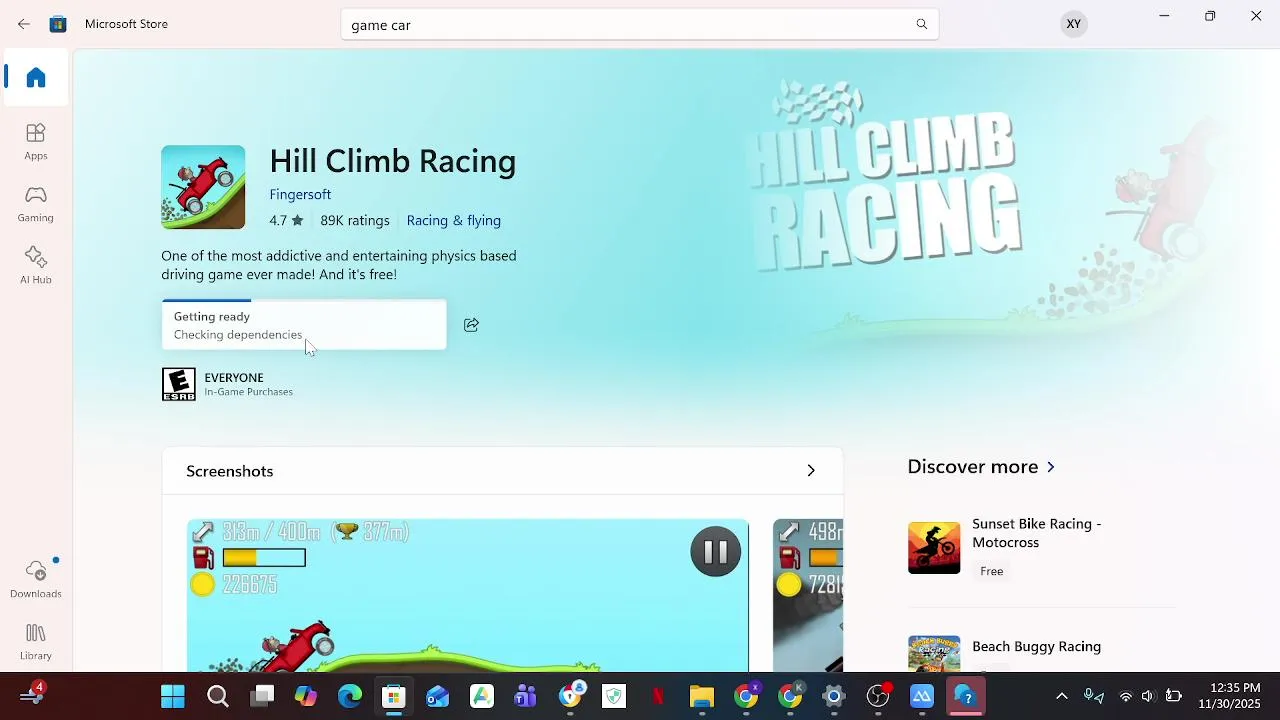Open Microsoft Edge from the taskbar
Image resolution: width=1280 pixels, height=720 pixels.
point(350,696)
